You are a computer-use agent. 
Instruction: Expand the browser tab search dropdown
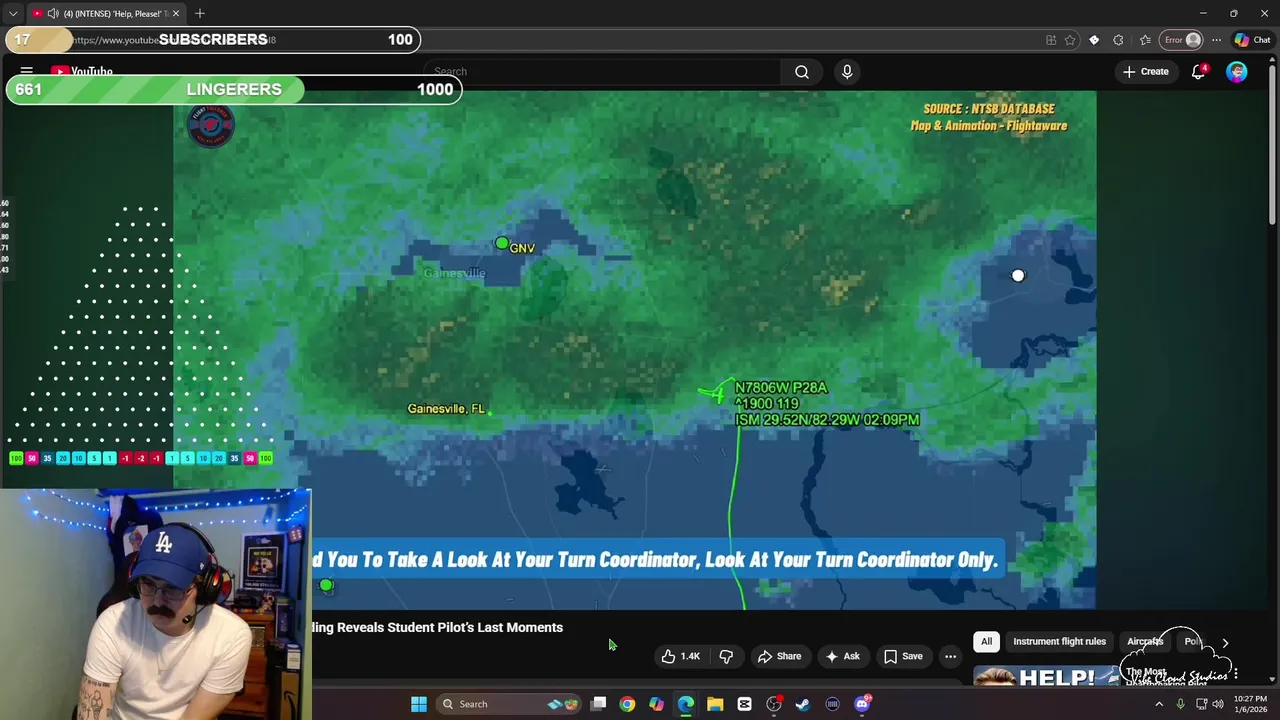pos(13,13)
